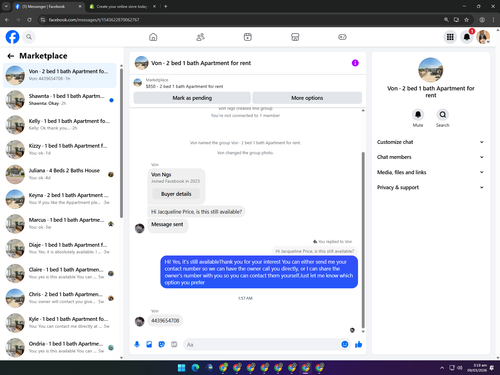Screen dimensions: 500x375
Task: Open the Watch video icon in navigation
Action: [248, 37]
